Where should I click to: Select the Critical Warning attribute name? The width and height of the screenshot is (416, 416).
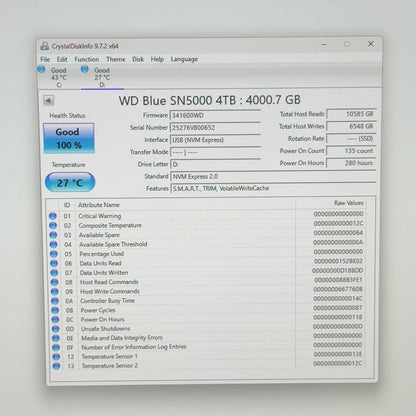tap(100, 216)
